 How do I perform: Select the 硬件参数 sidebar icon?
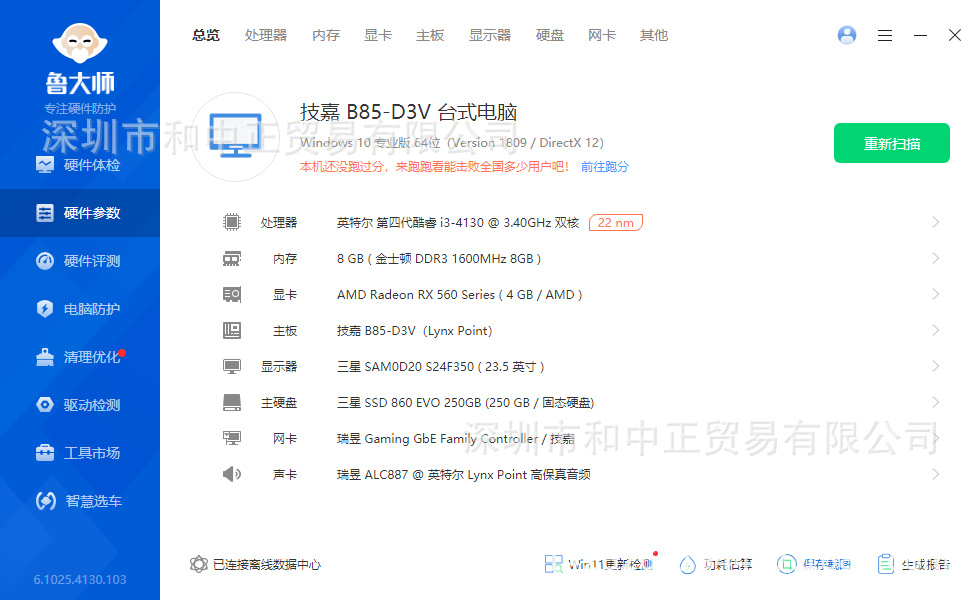45,213
